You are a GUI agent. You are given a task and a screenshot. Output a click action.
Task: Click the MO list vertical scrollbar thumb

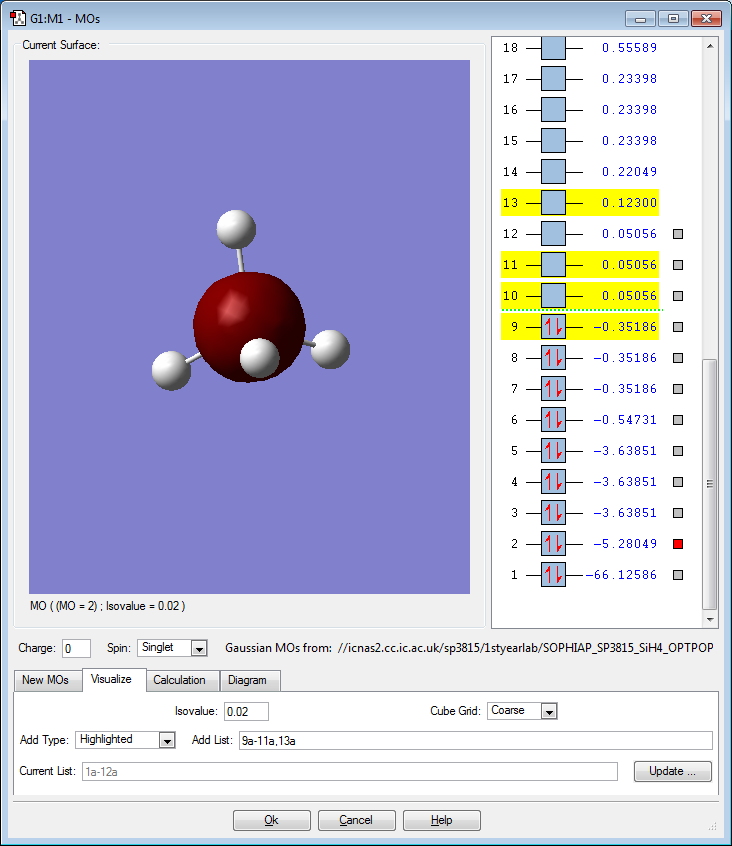click(710, 483)
